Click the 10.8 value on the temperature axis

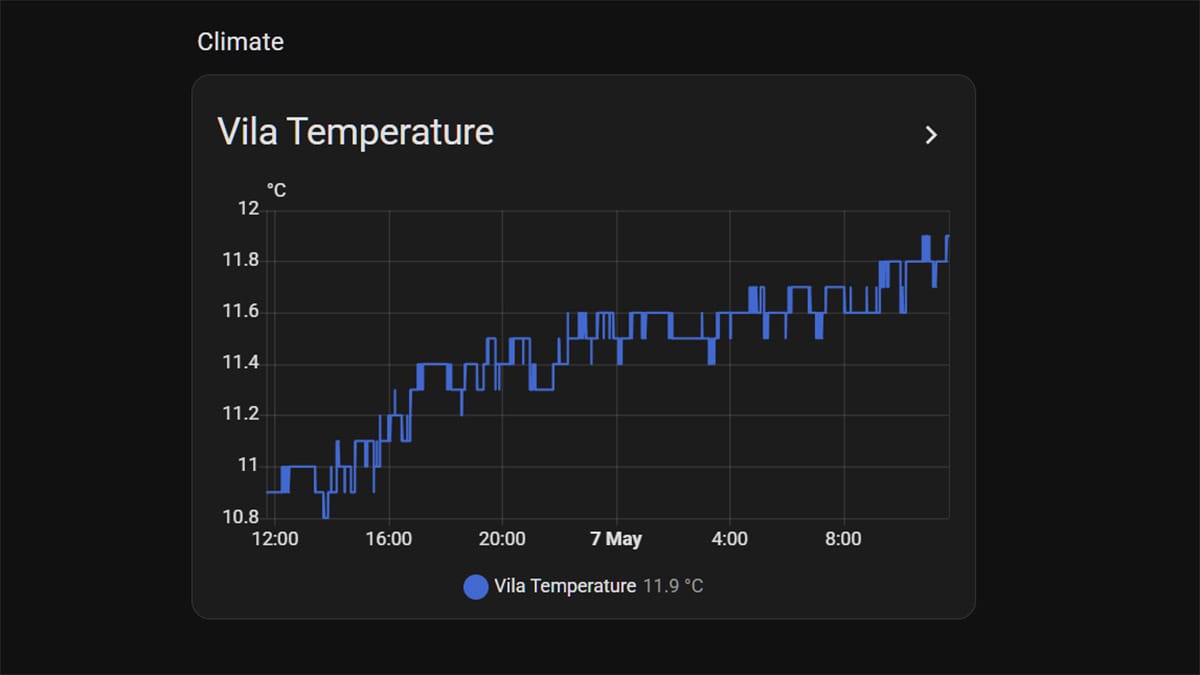[240, 517]
